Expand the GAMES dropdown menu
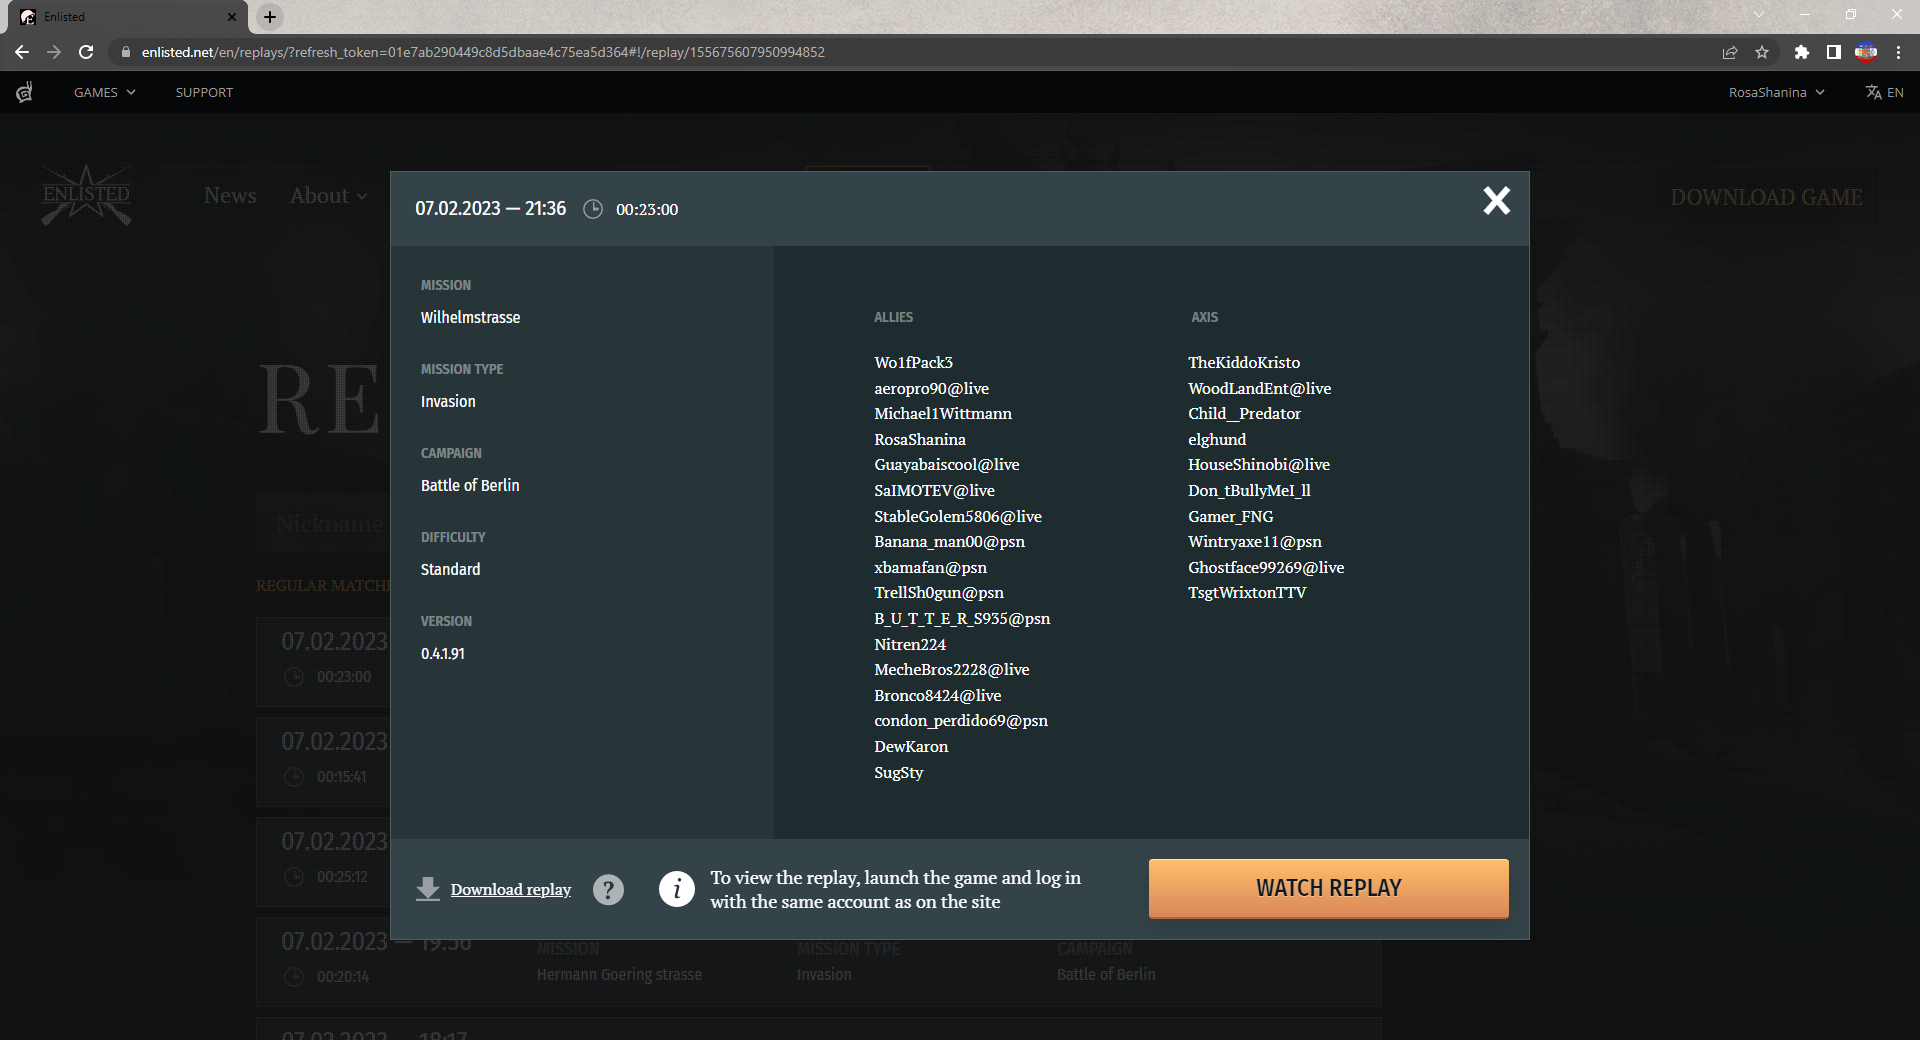This screenshot has height=1040, width=1920. tap(104, 92)
